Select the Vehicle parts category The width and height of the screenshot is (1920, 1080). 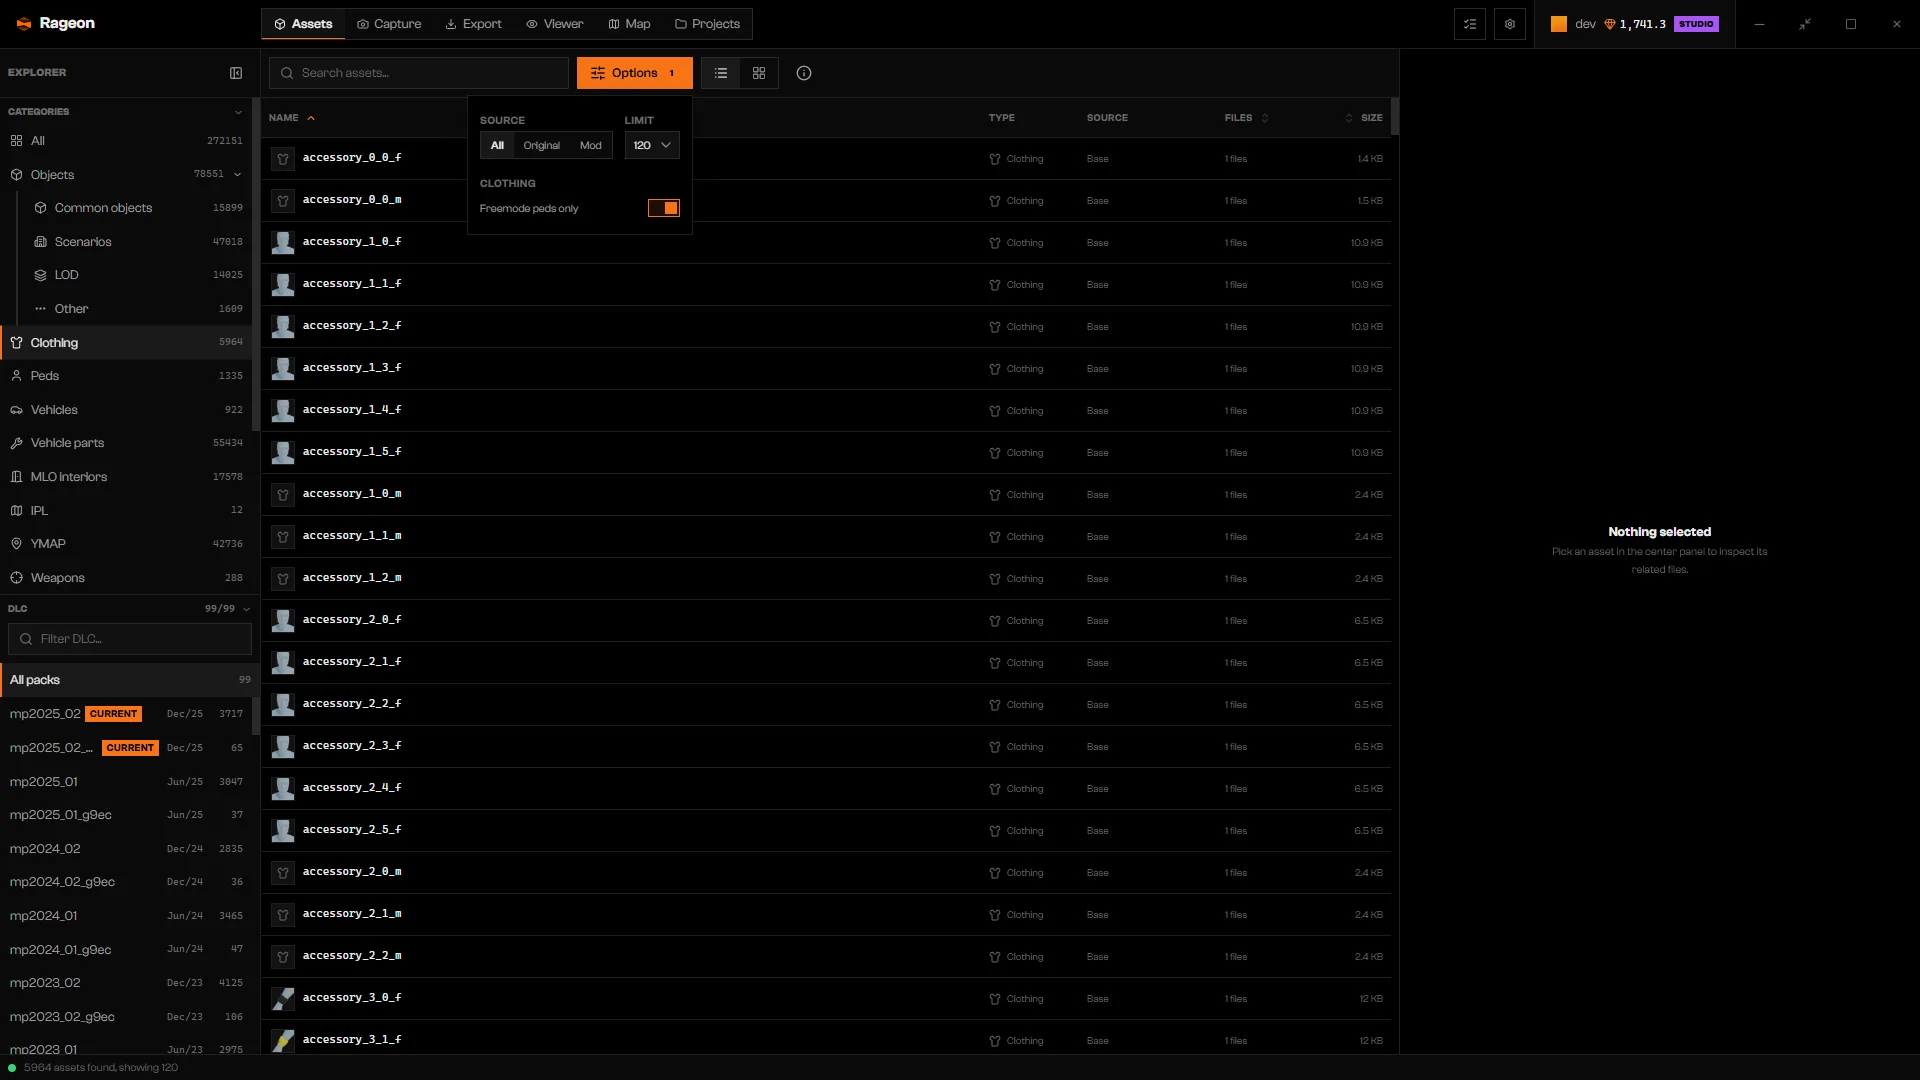(126, 443)
